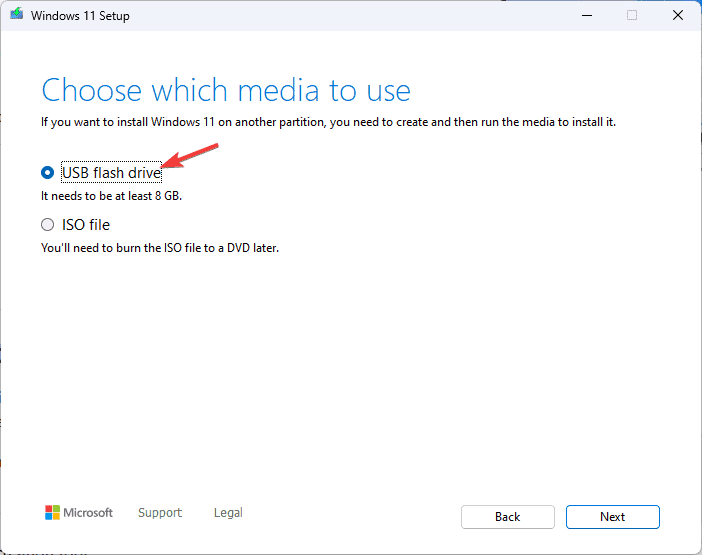Click the disabled maximize window icon

tap(632, 16)
